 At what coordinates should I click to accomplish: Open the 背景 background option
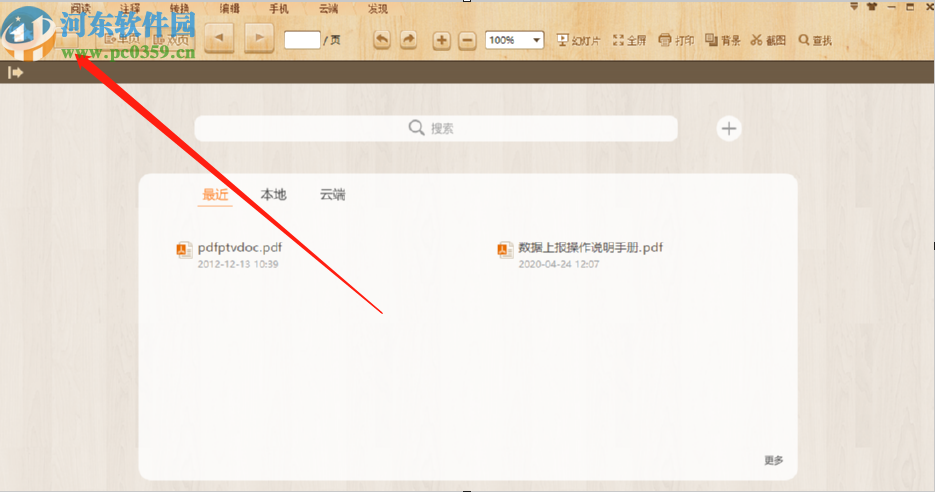click(x=723, y=40)
